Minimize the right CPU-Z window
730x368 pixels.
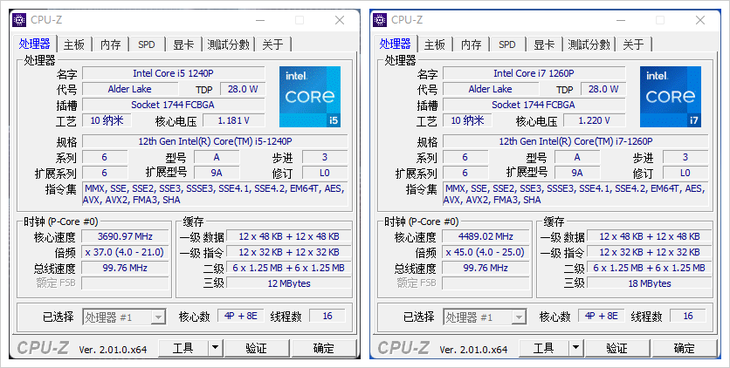621,20
